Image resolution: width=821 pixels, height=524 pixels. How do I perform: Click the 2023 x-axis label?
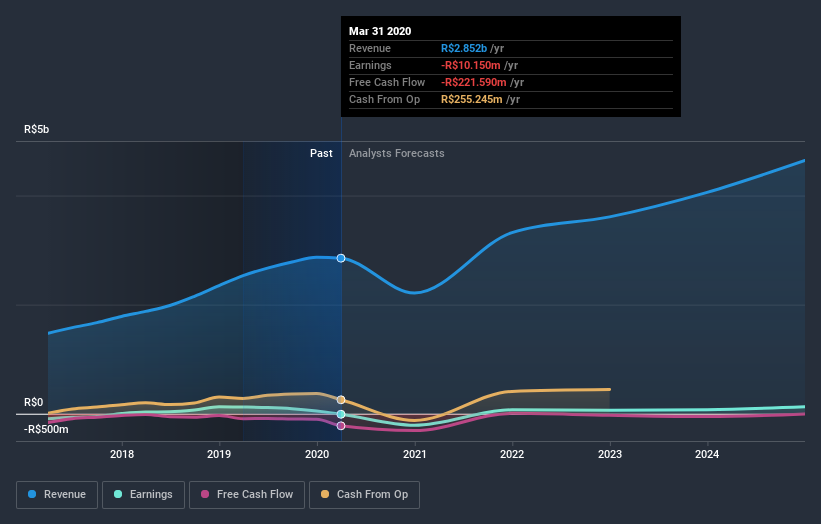[x=610, y=454]
